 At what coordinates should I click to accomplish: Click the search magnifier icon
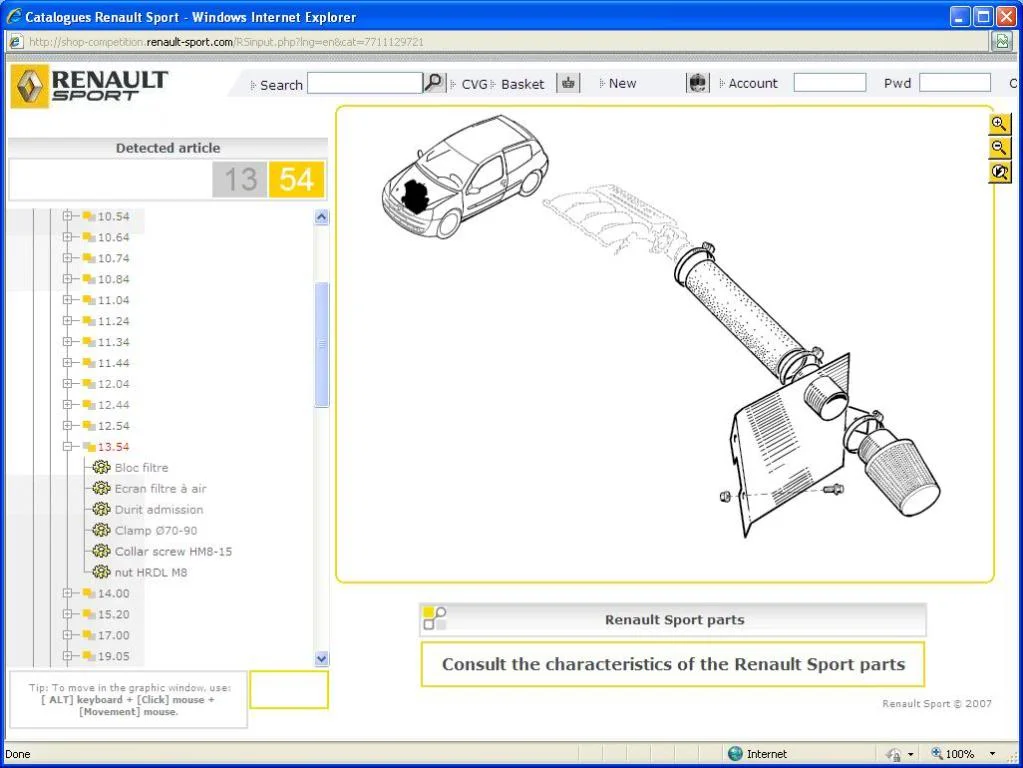433,83
